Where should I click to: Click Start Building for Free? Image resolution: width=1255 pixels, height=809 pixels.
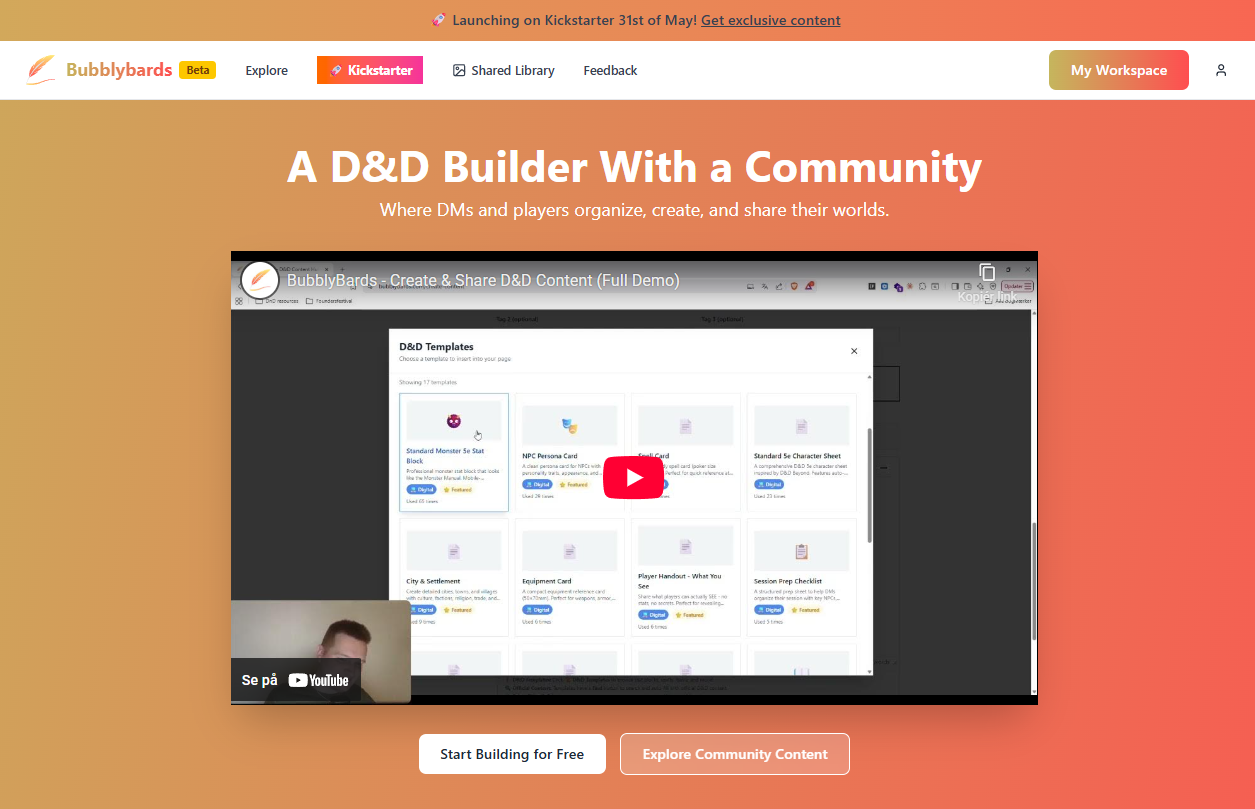(x=512, y=754)
